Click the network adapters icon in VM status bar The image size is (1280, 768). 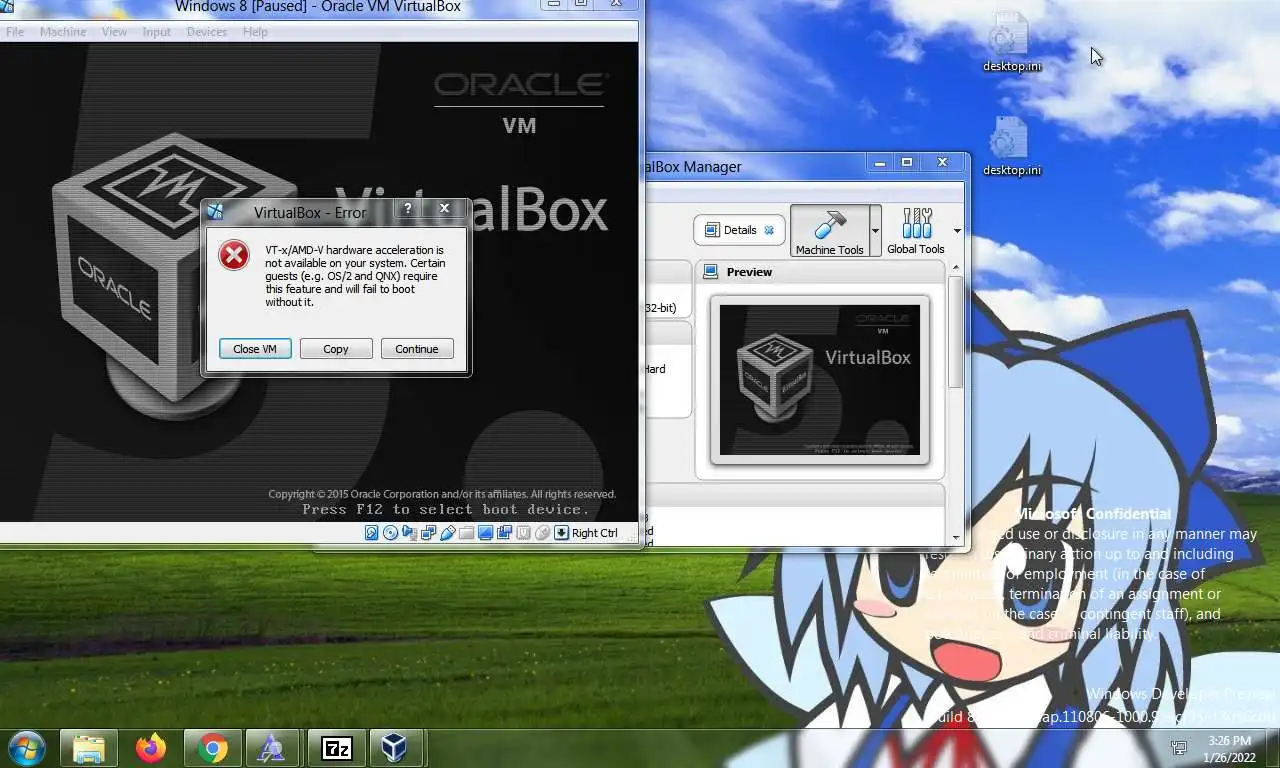pos(428,533)
